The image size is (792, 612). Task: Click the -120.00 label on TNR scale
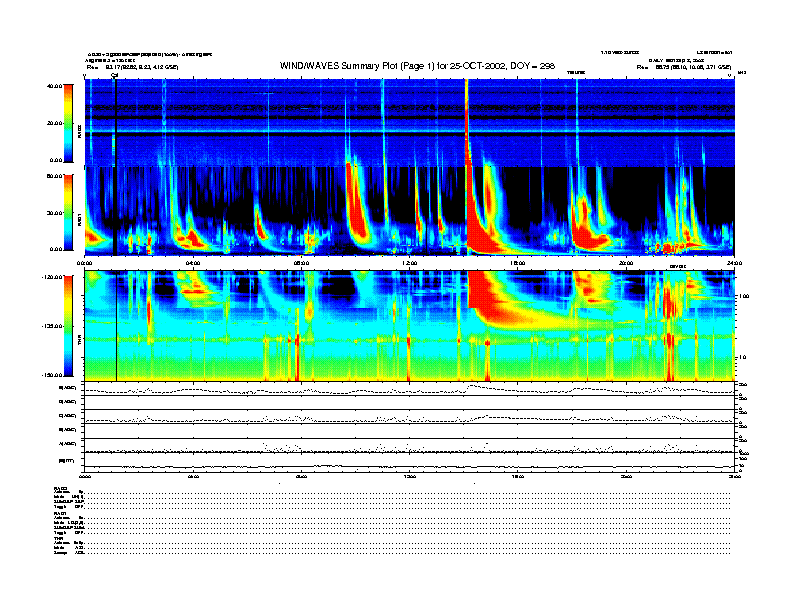point(52,277)
